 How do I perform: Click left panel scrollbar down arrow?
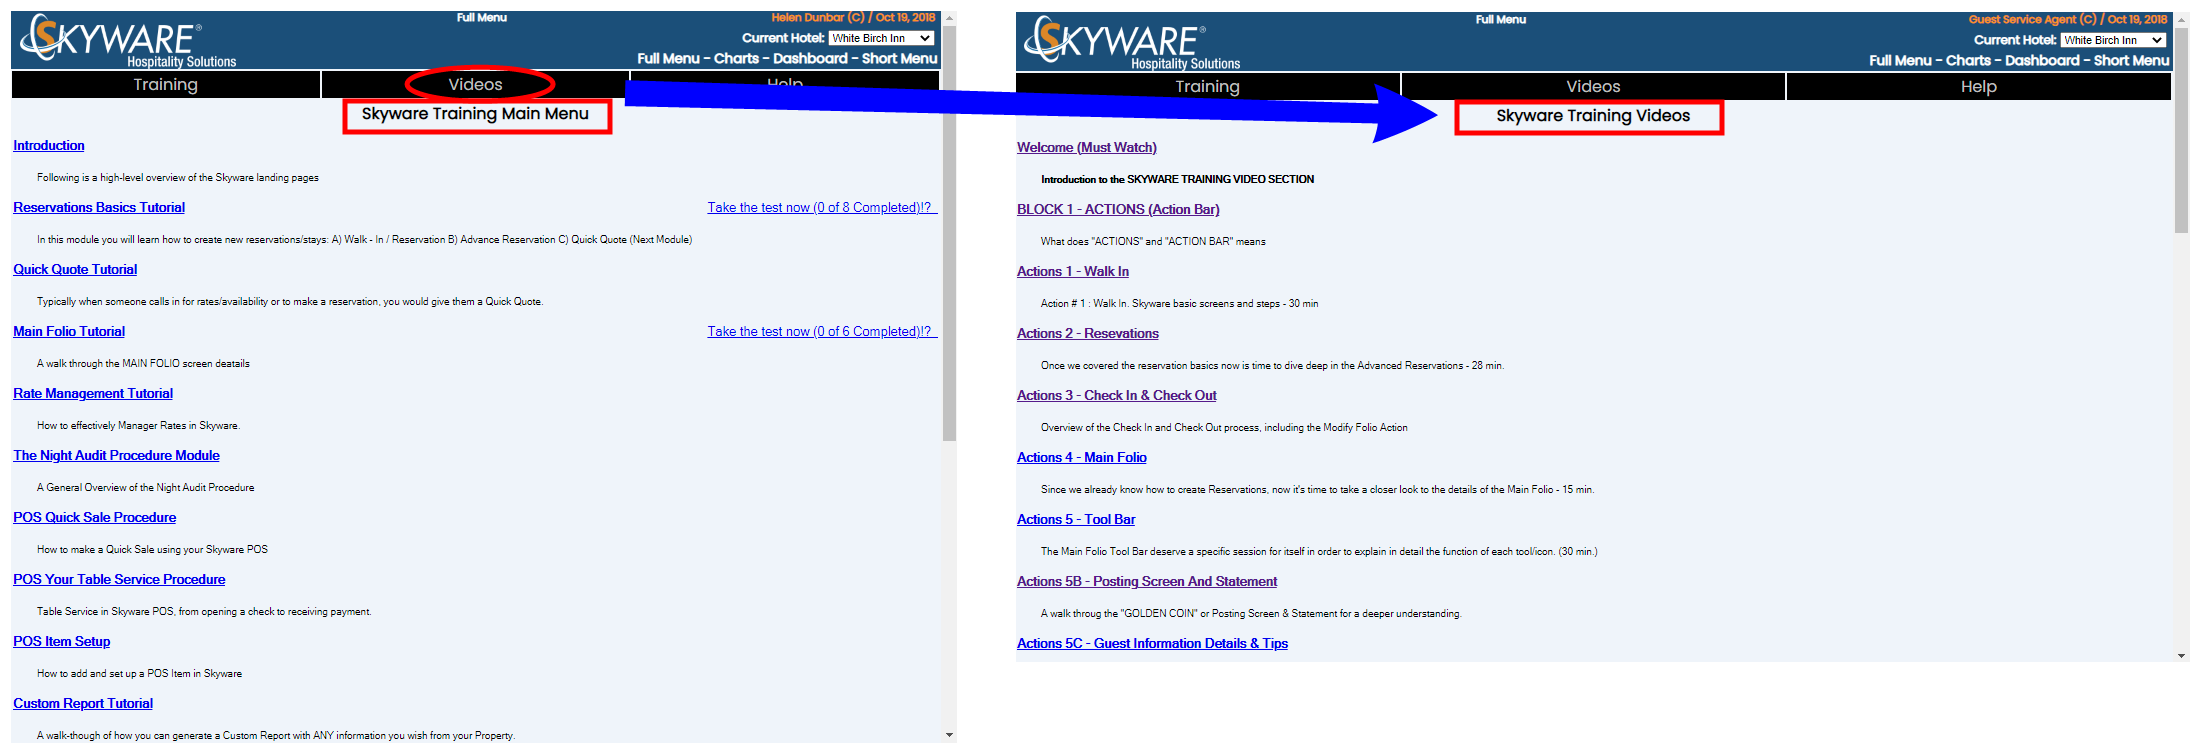coord(949,735)
